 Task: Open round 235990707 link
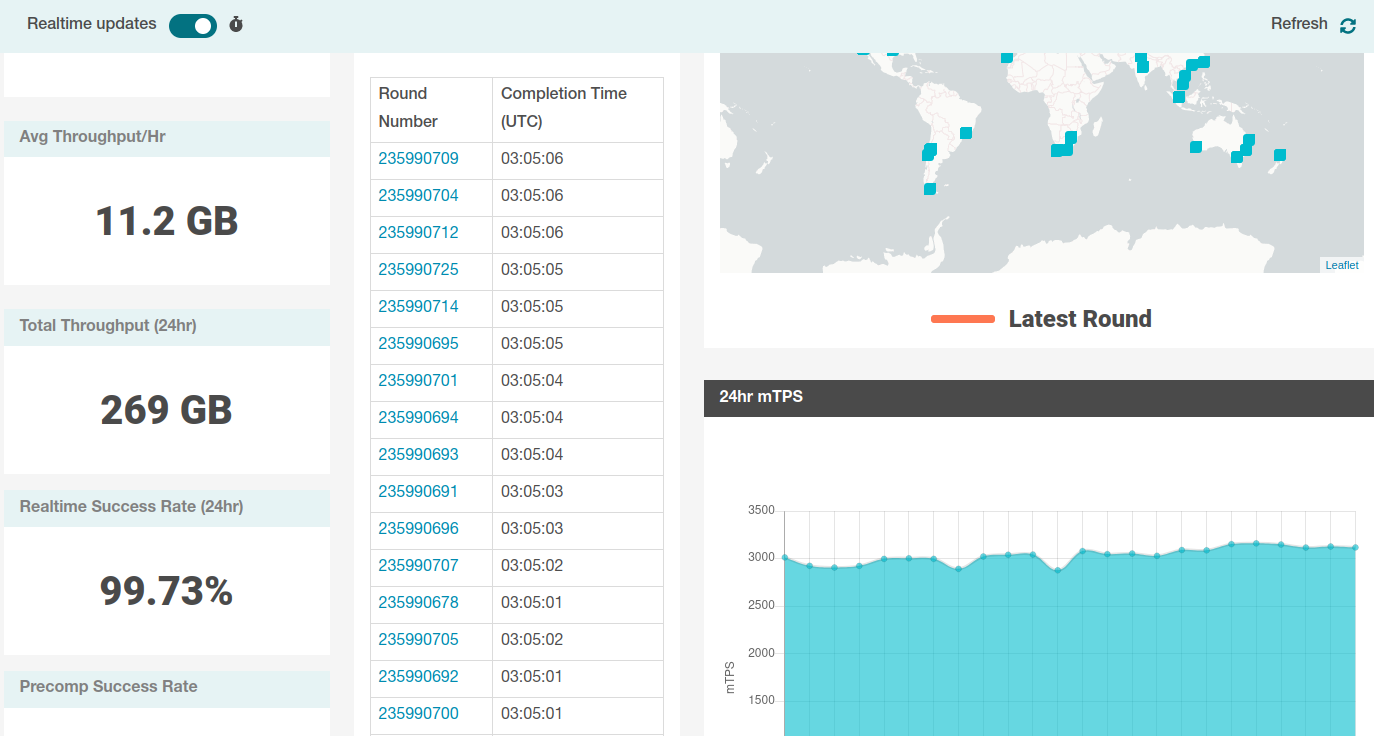(x=418, y=565)
